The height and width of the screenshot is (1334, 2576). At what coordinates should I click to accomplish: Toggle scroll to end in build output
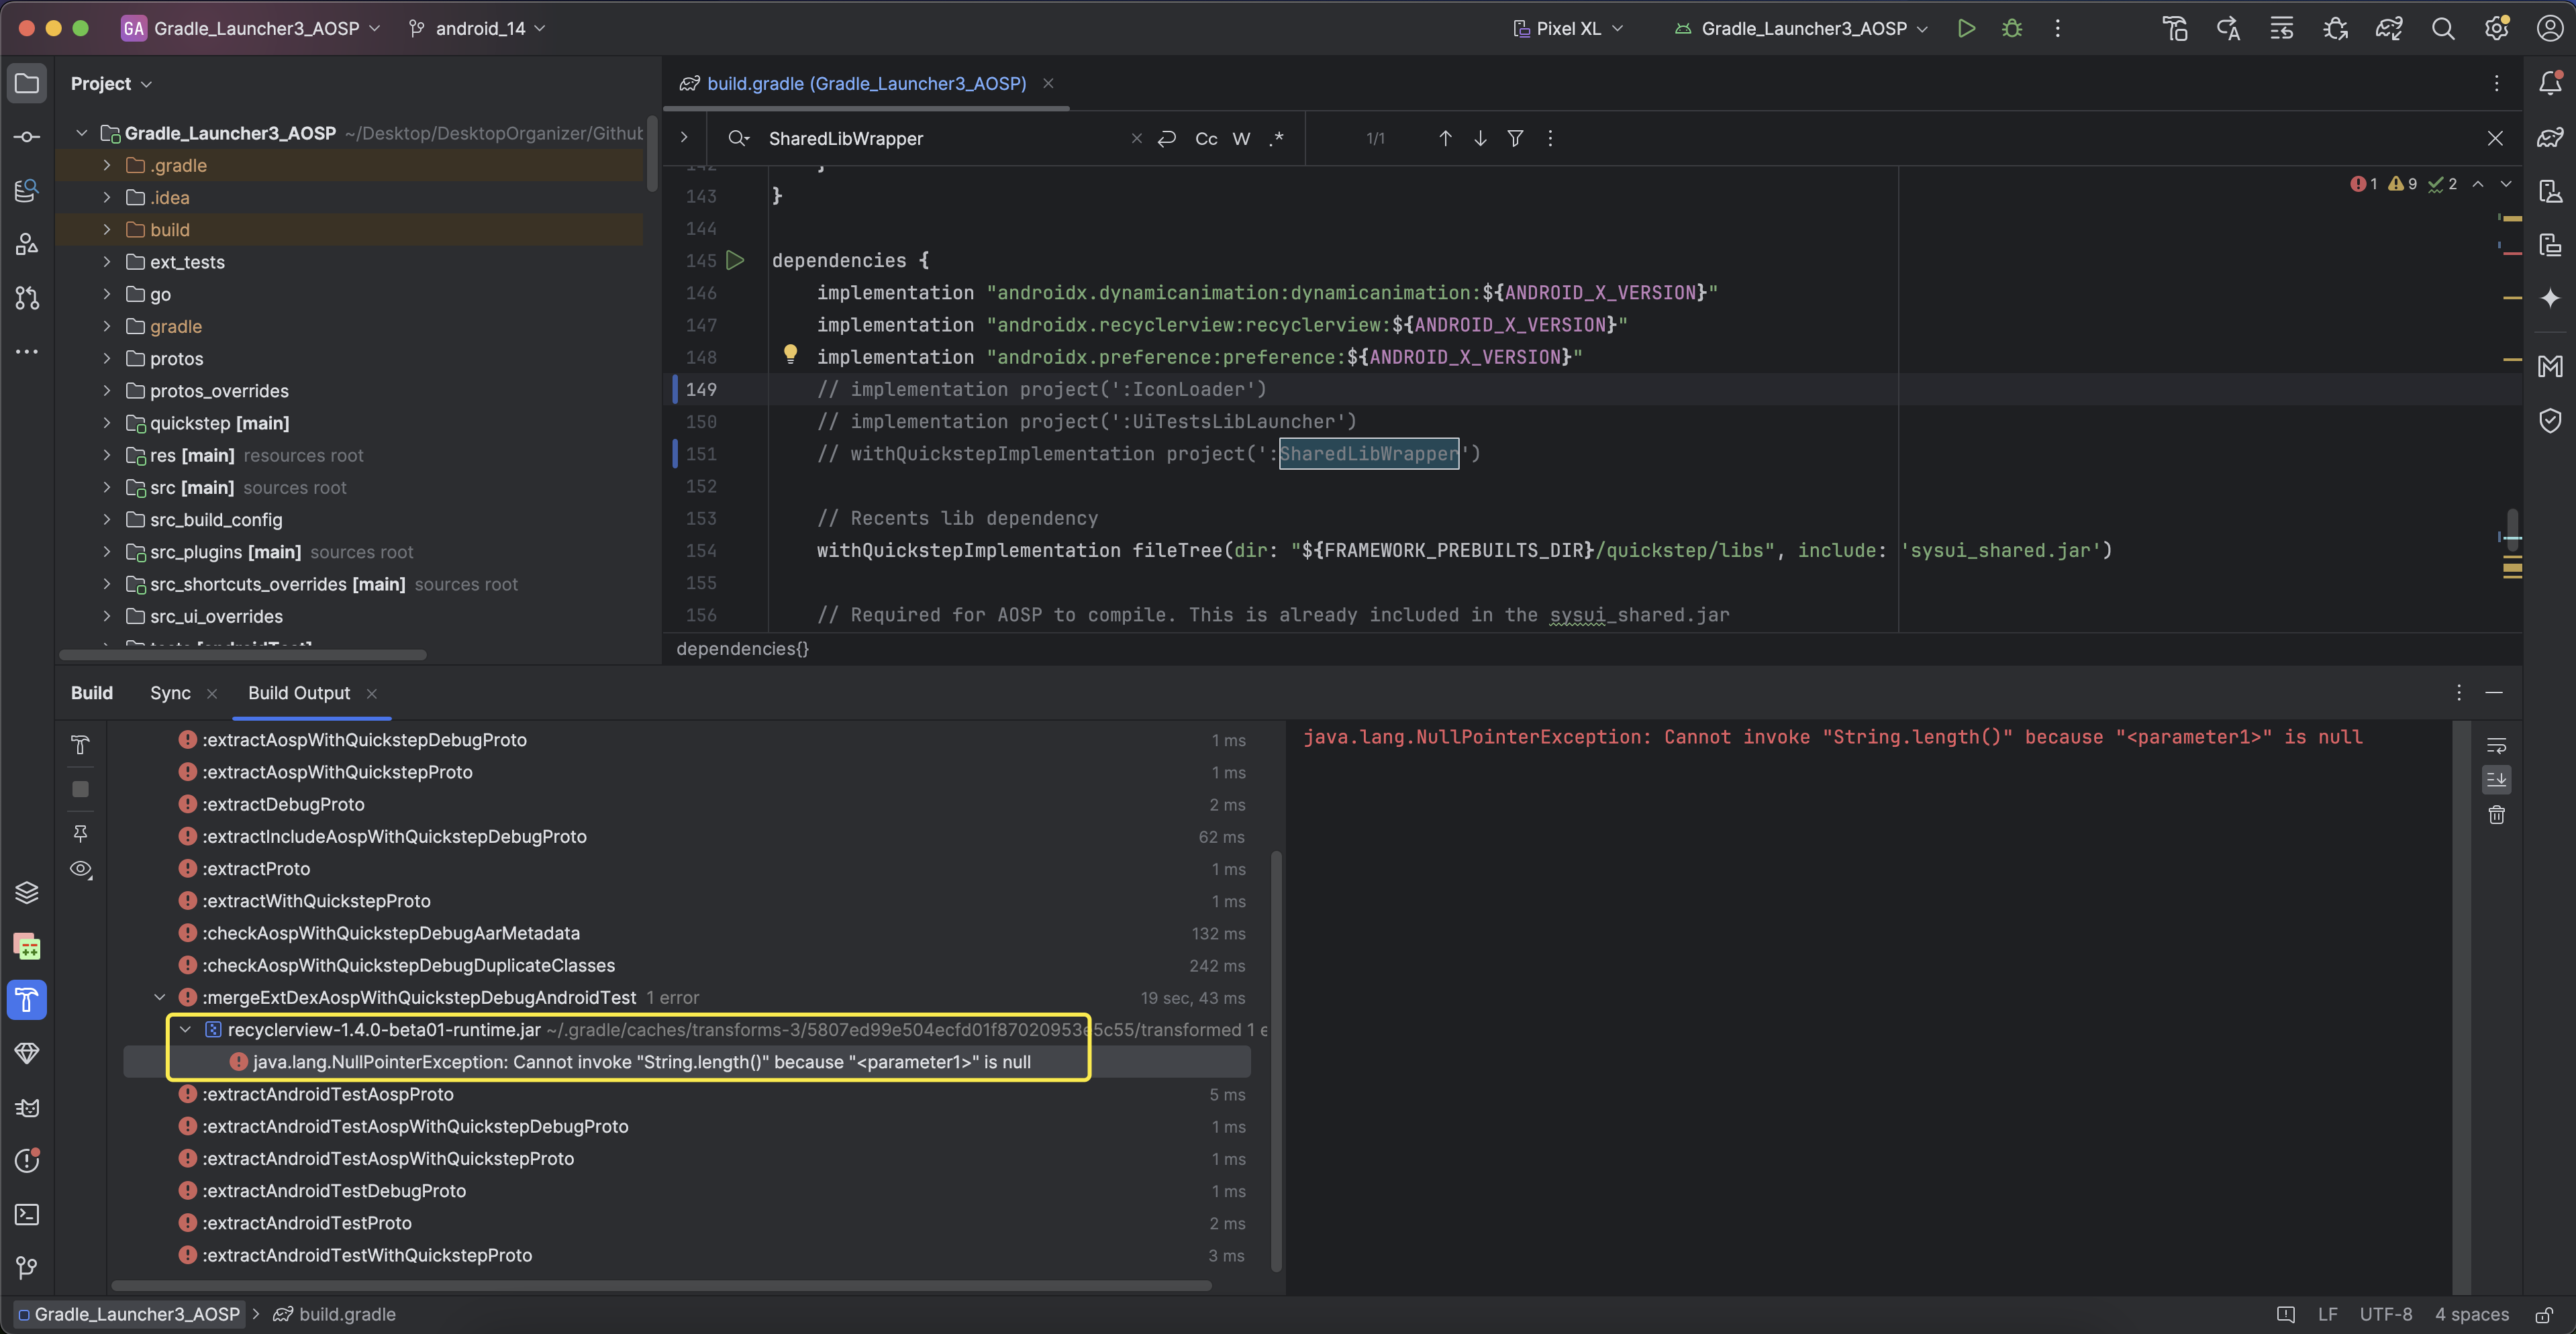point(2496,779)
